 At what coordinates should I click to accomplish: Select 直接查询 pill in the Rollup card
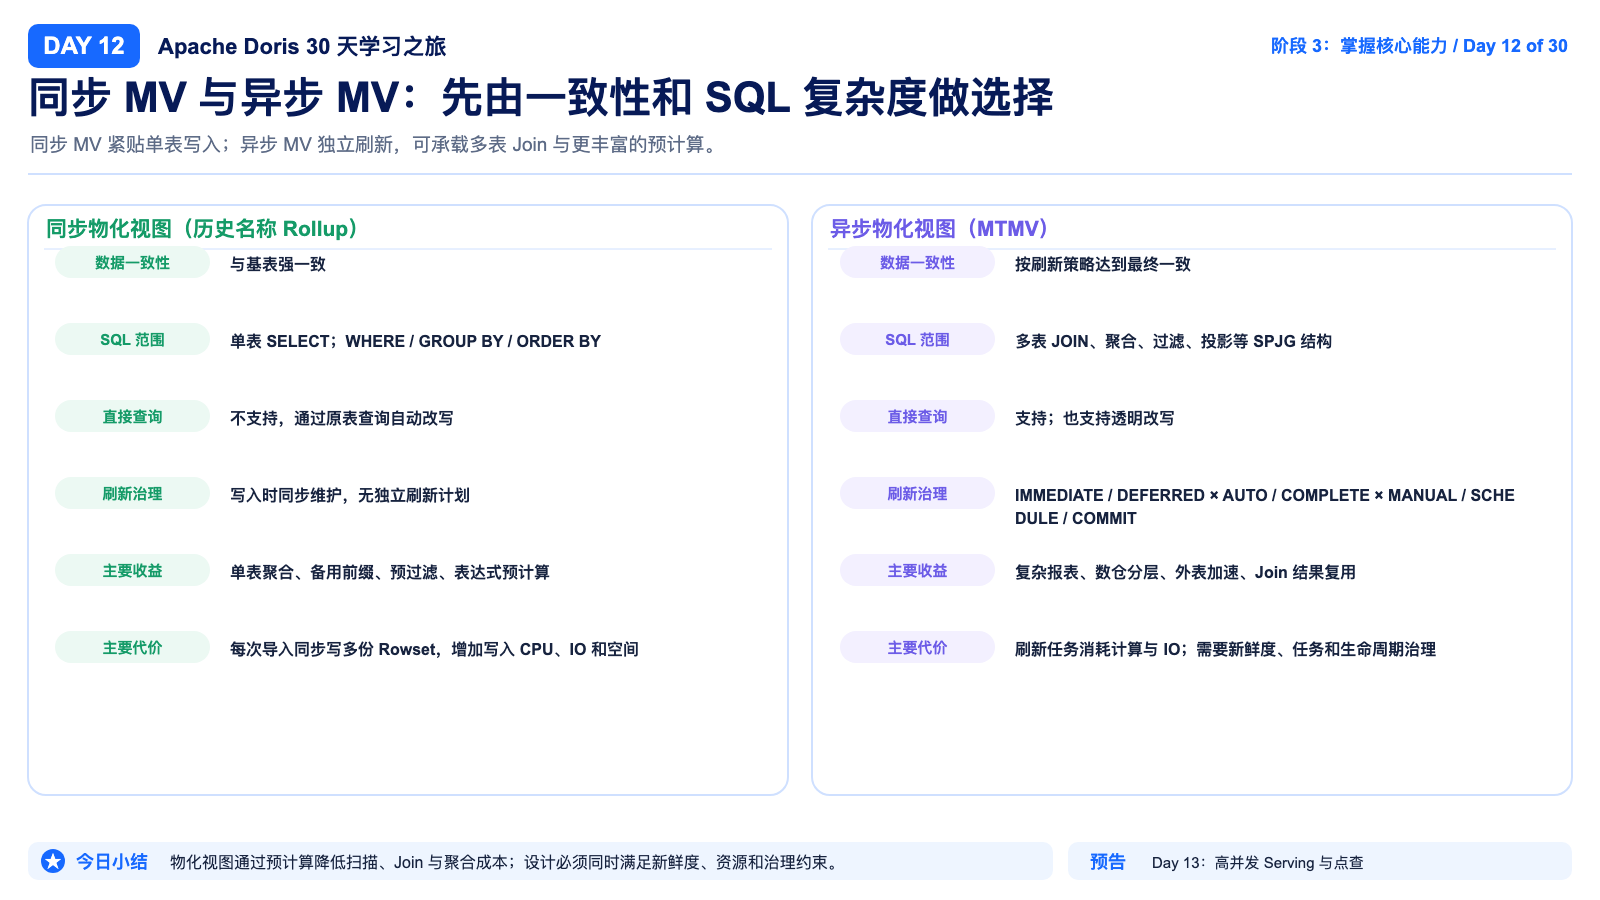132,417
